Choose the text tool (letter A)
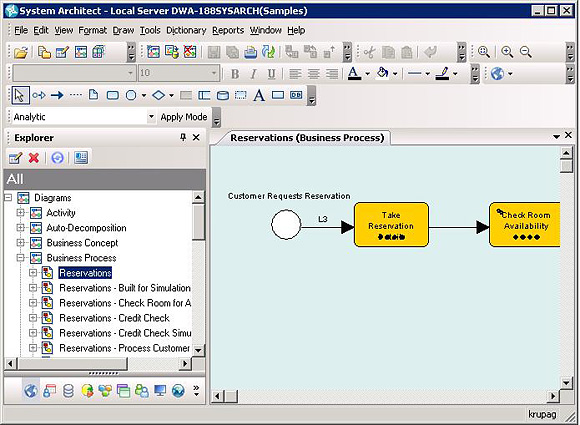 point(259,95)
